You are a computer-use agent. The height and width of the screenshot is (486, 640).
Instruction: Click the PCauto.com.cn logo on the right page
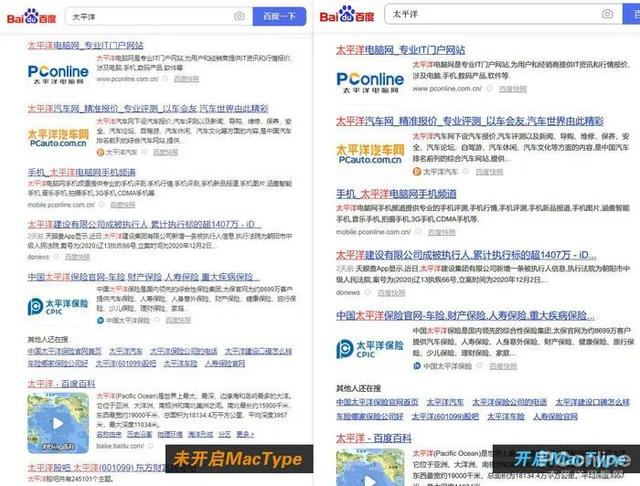(370, 154)
